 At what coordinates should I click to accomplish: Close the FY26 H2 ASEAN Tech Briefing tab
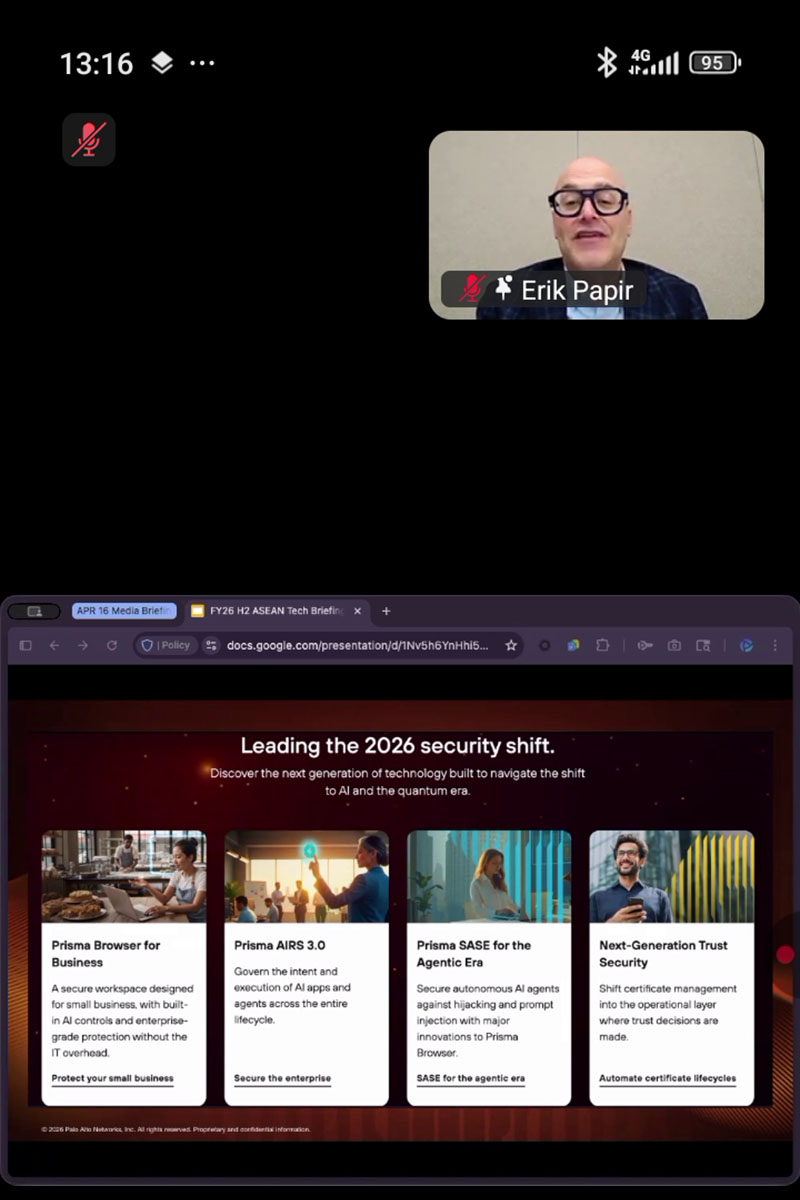(357, 611)
